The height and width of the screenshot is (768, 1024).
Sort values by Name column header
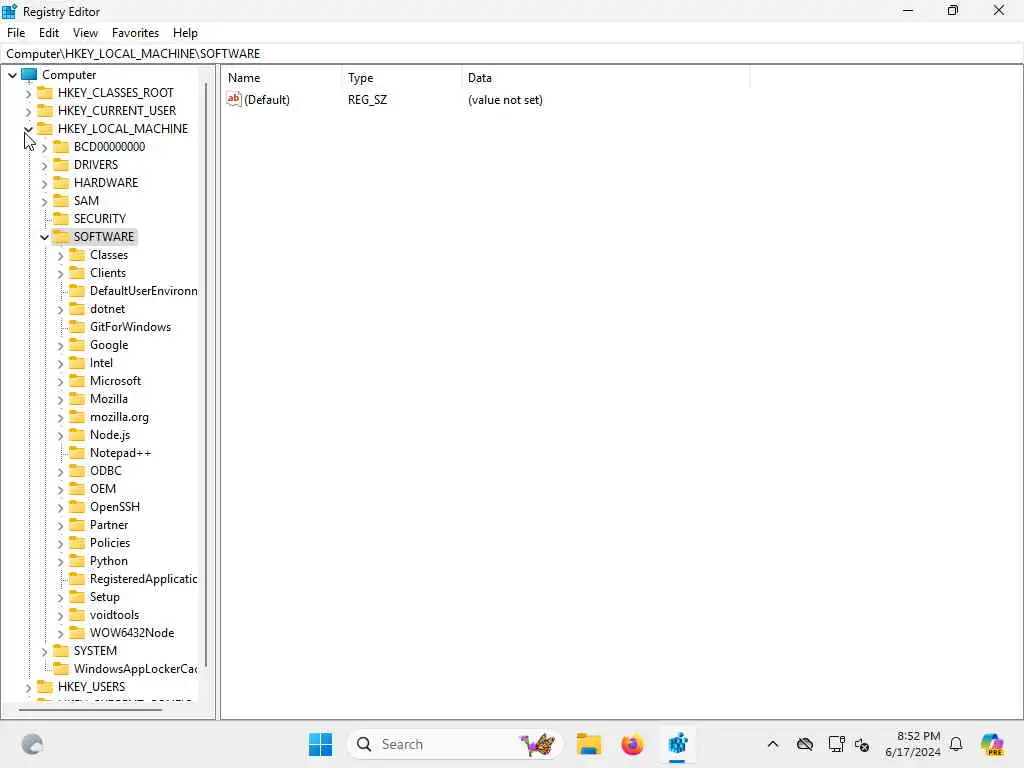pyautogui.click(x=281, y=78)
